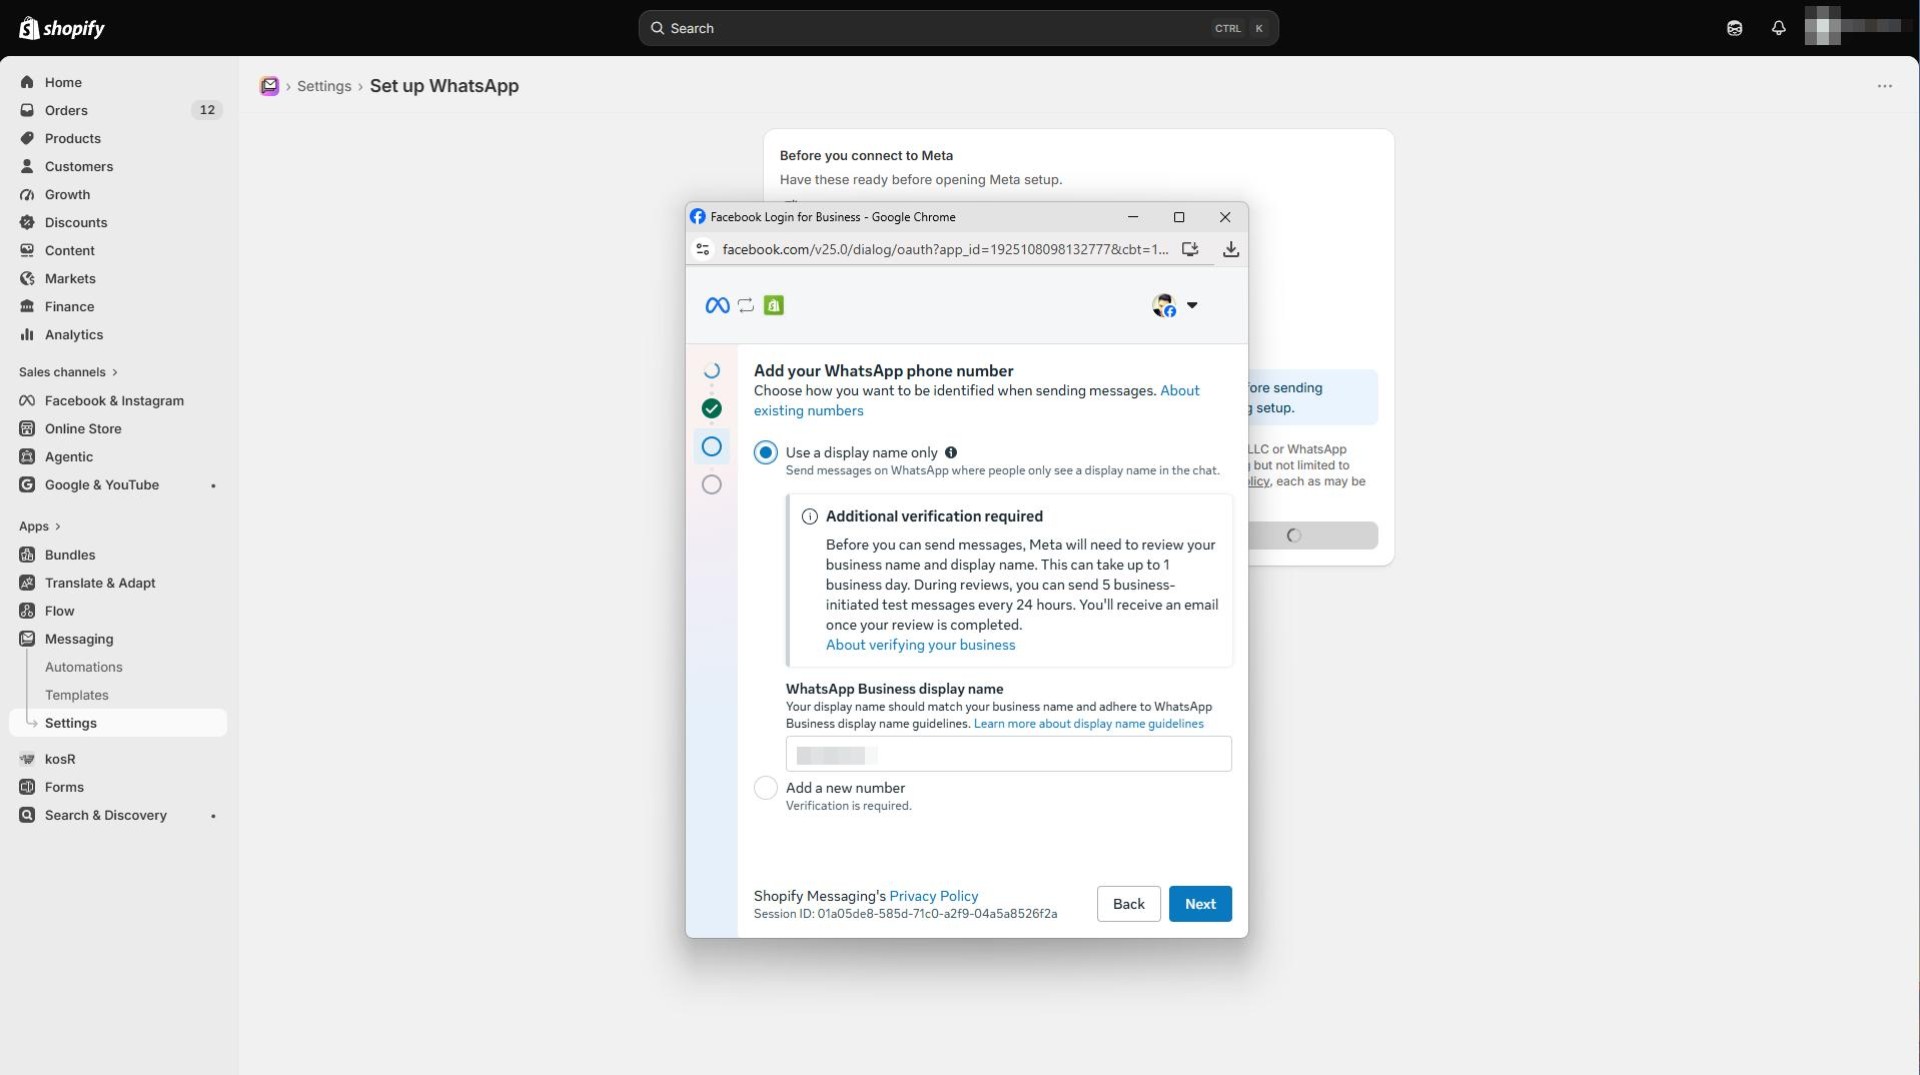This screenshot has width=1920, height=1075.
Task: Open the Analytics sidebar icon
Action: (x=27, y=334)
